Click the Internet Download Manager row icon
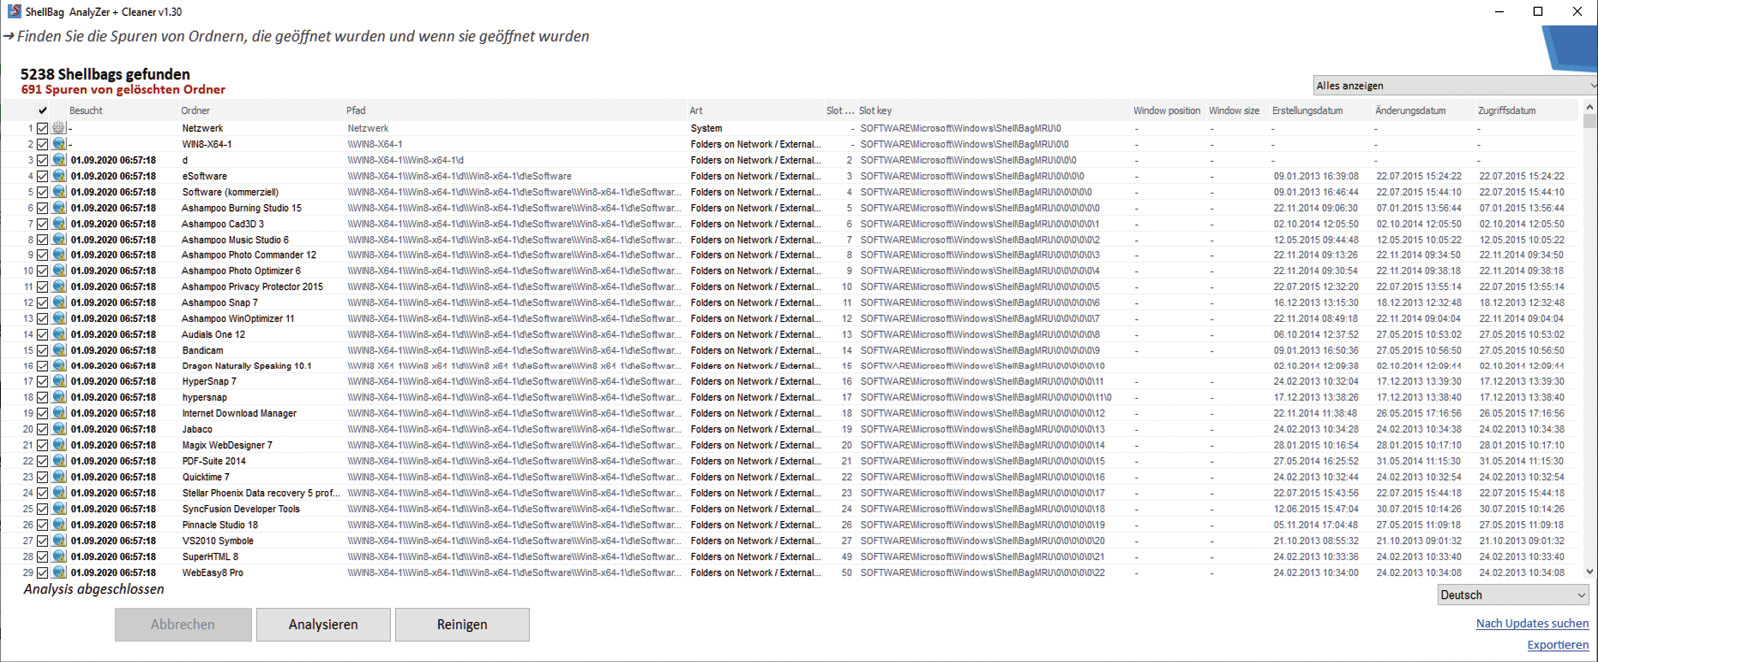The width and height of the screenshot is (1741, 662). coord(59,413)
